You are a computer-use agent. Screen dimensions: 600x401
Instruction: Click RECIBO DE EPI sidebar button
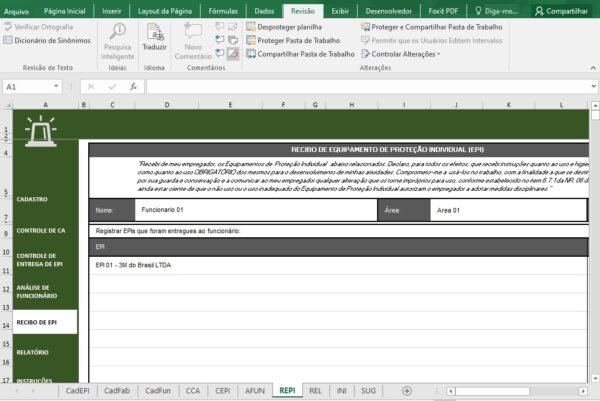tap(45, 322)
